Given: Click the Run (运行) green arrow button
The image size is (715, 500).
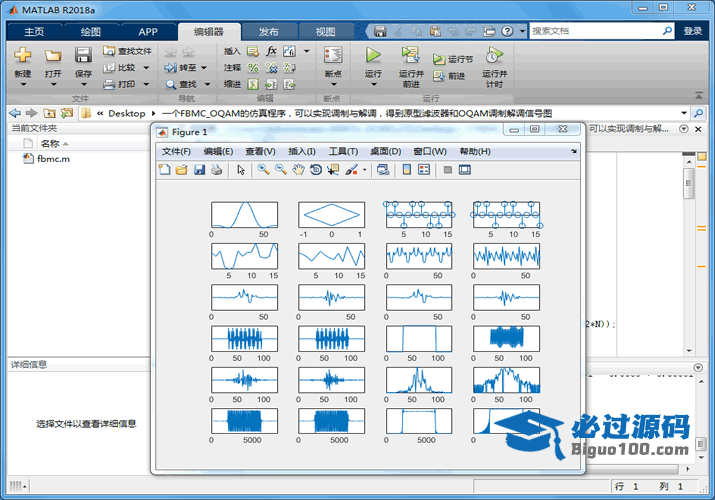Looking at the screenshot, I should point(373,56).
